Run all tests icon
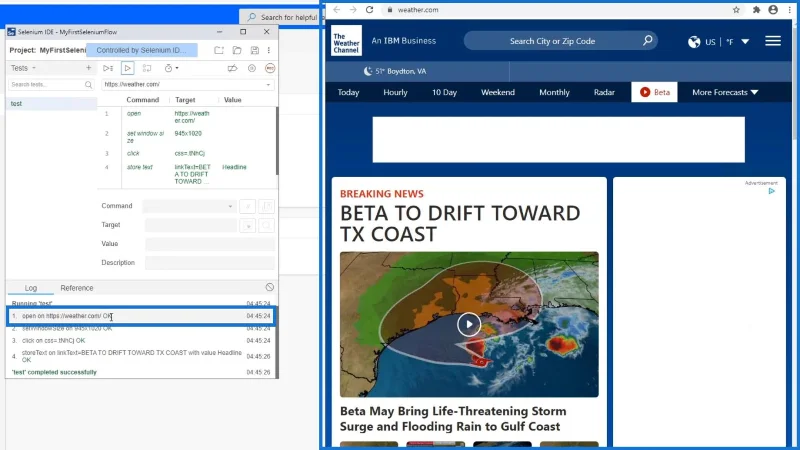 (x=108, y=68)
